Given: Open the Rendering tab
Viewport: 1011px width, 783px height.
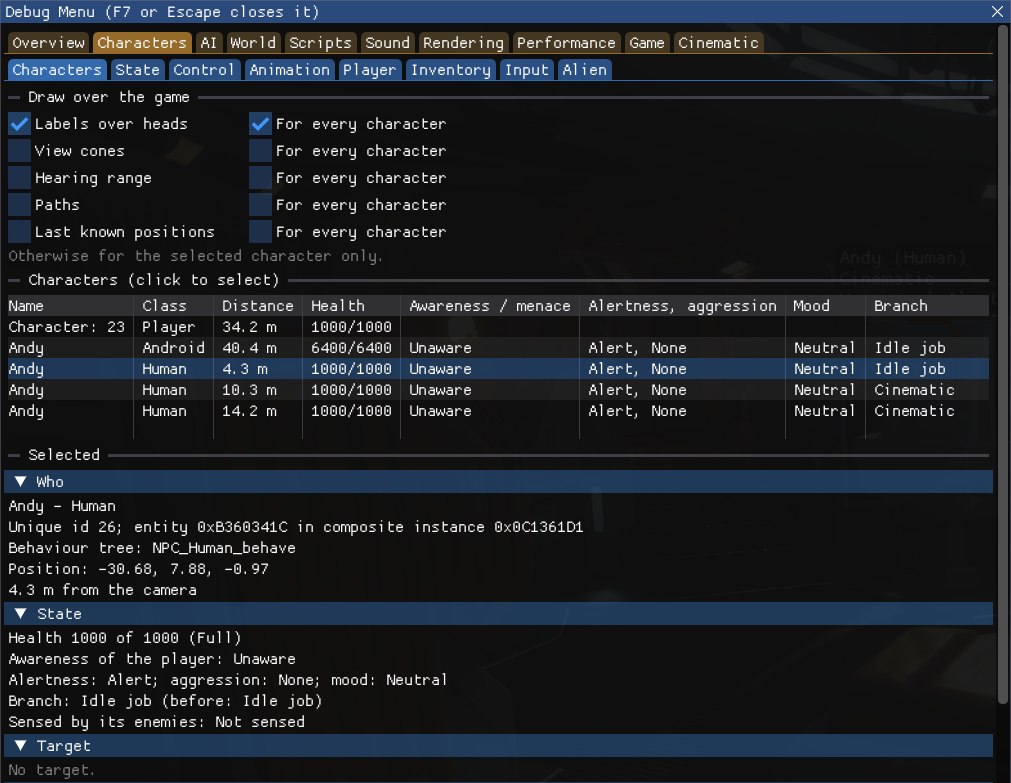Looking at the screenshot, I should 463,43.
